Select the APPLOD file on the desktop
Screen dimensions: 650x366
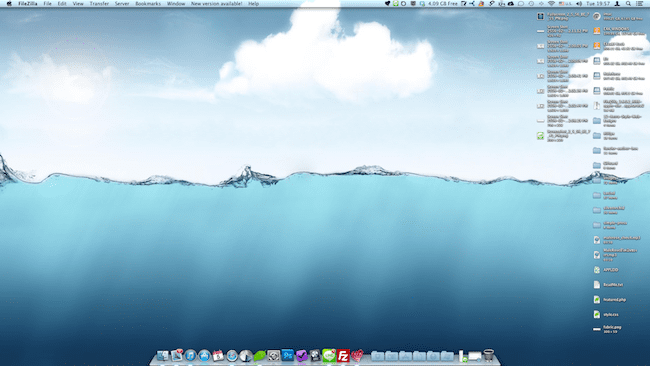click(x=606, y=270)
